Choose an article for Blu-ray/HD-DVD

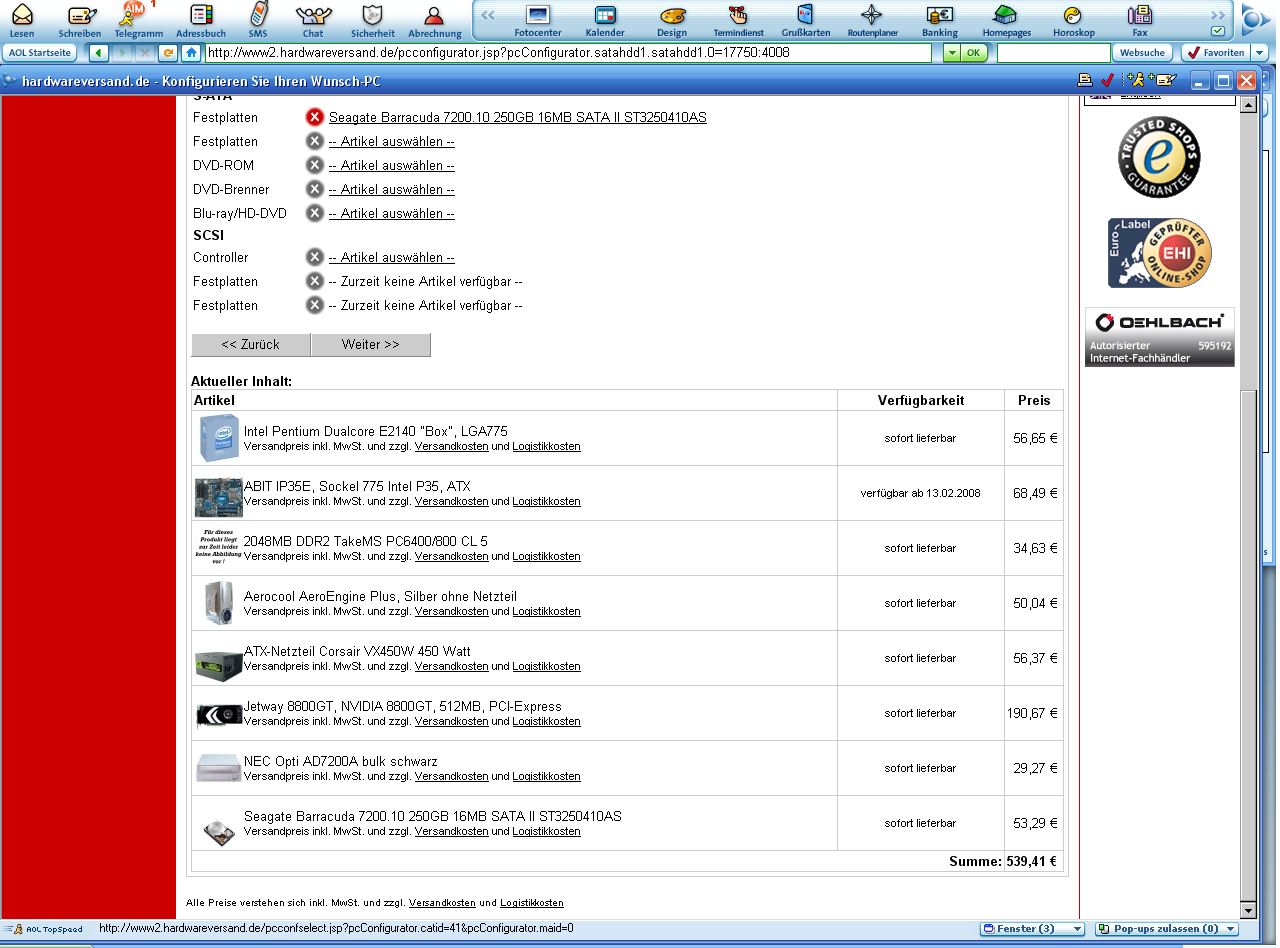click(x=391, y=213)
